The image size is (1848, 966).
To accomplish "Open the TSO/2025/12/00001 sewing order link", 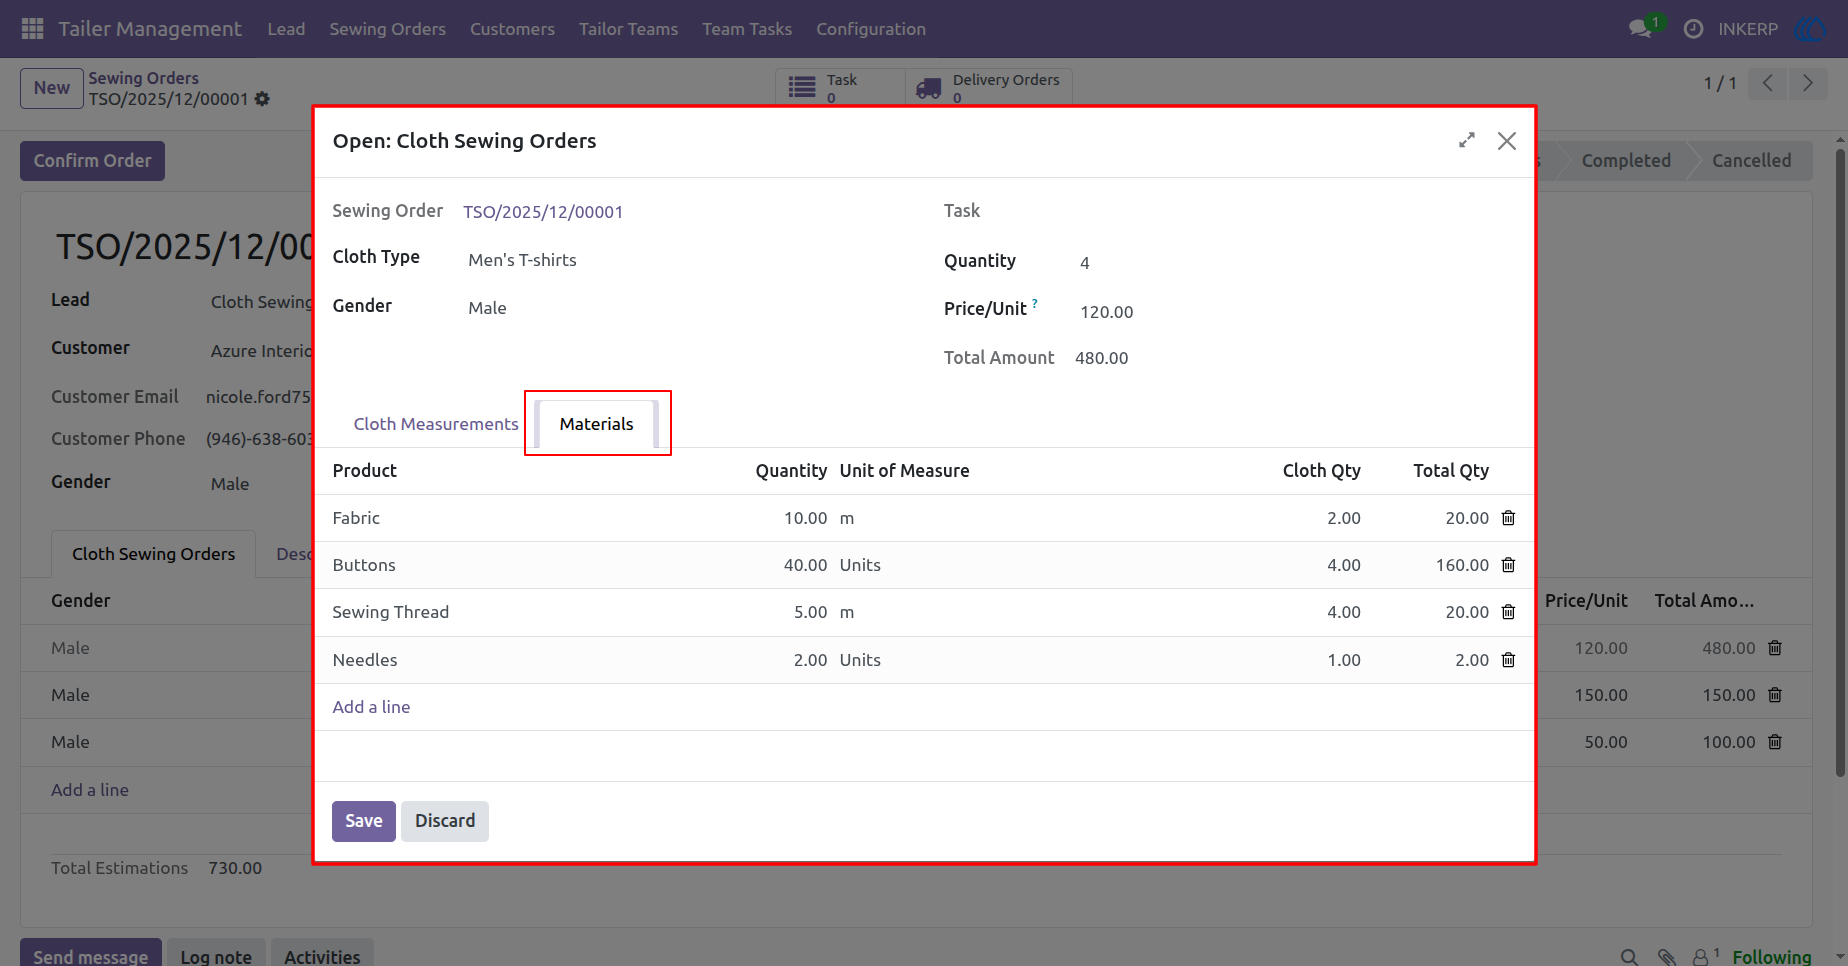I will (543, 212).
